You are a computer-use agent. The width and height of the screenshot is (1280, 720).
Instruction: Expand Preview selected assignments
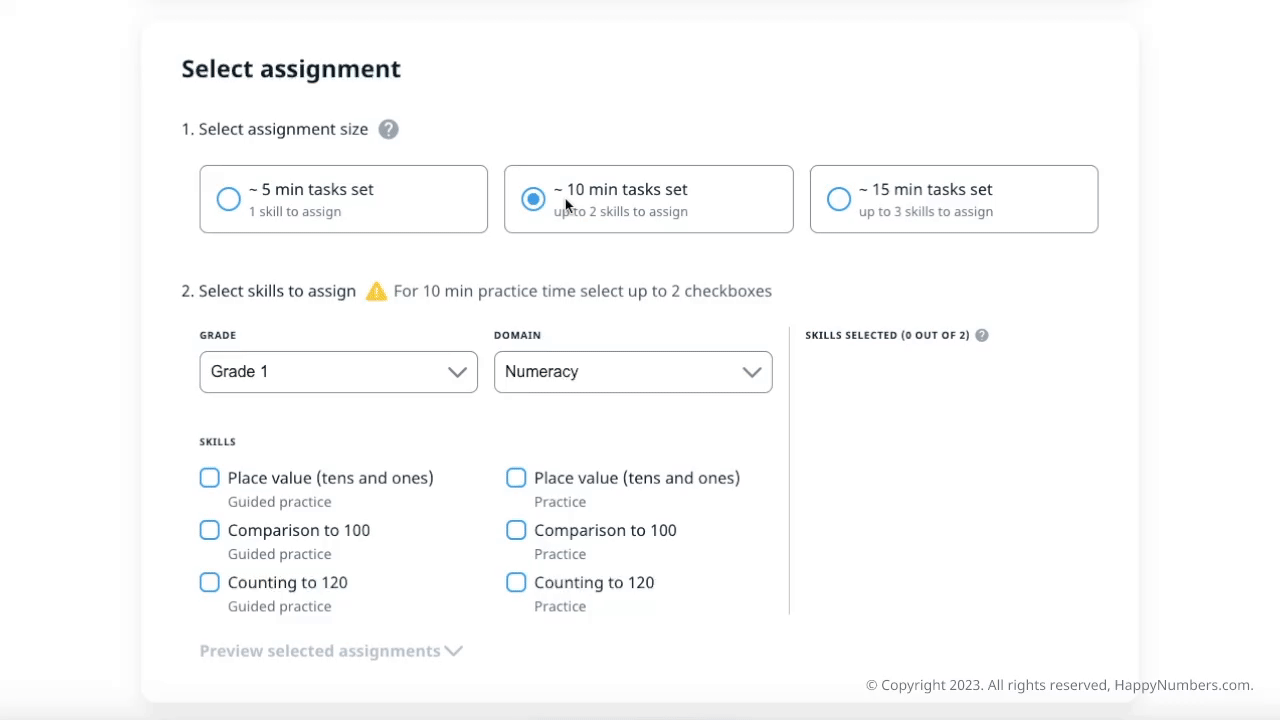coord(320,651)
